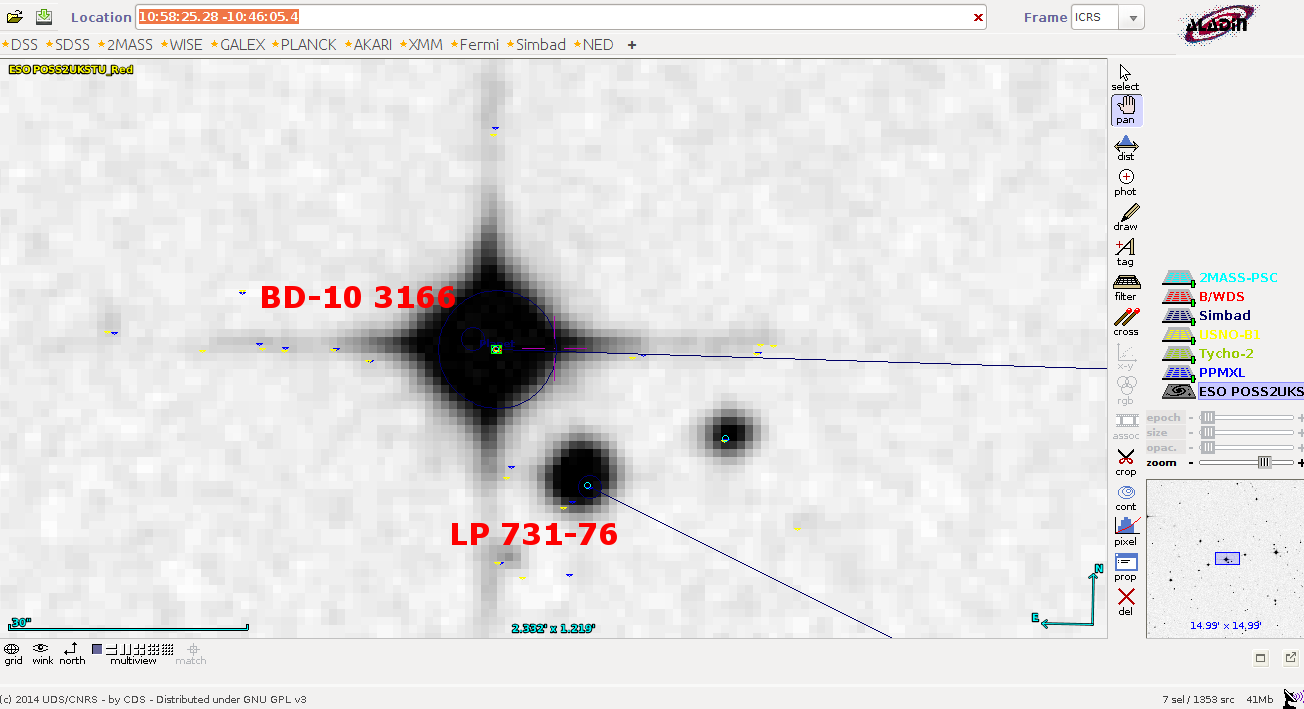Click the open file folder icon
This screenshot has height=709, width=1304.
pyautogui.click(x=15, y=17)
